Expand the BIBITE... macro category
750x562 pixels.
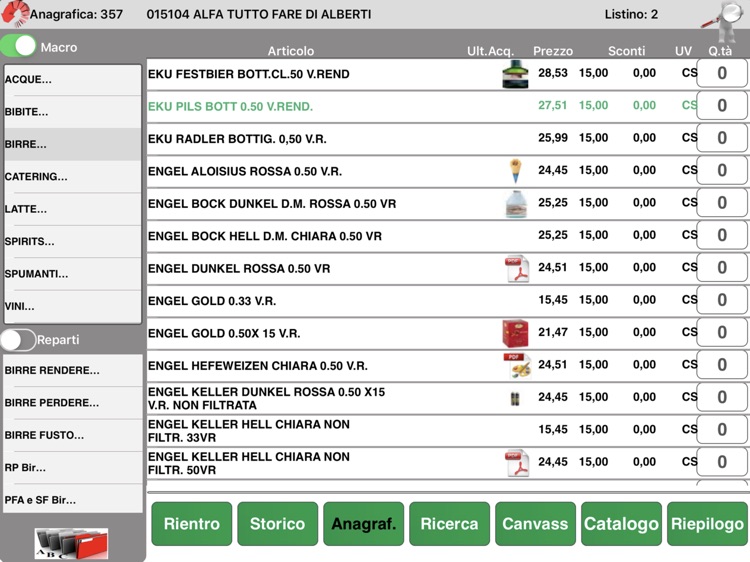(x=73, y=112)
